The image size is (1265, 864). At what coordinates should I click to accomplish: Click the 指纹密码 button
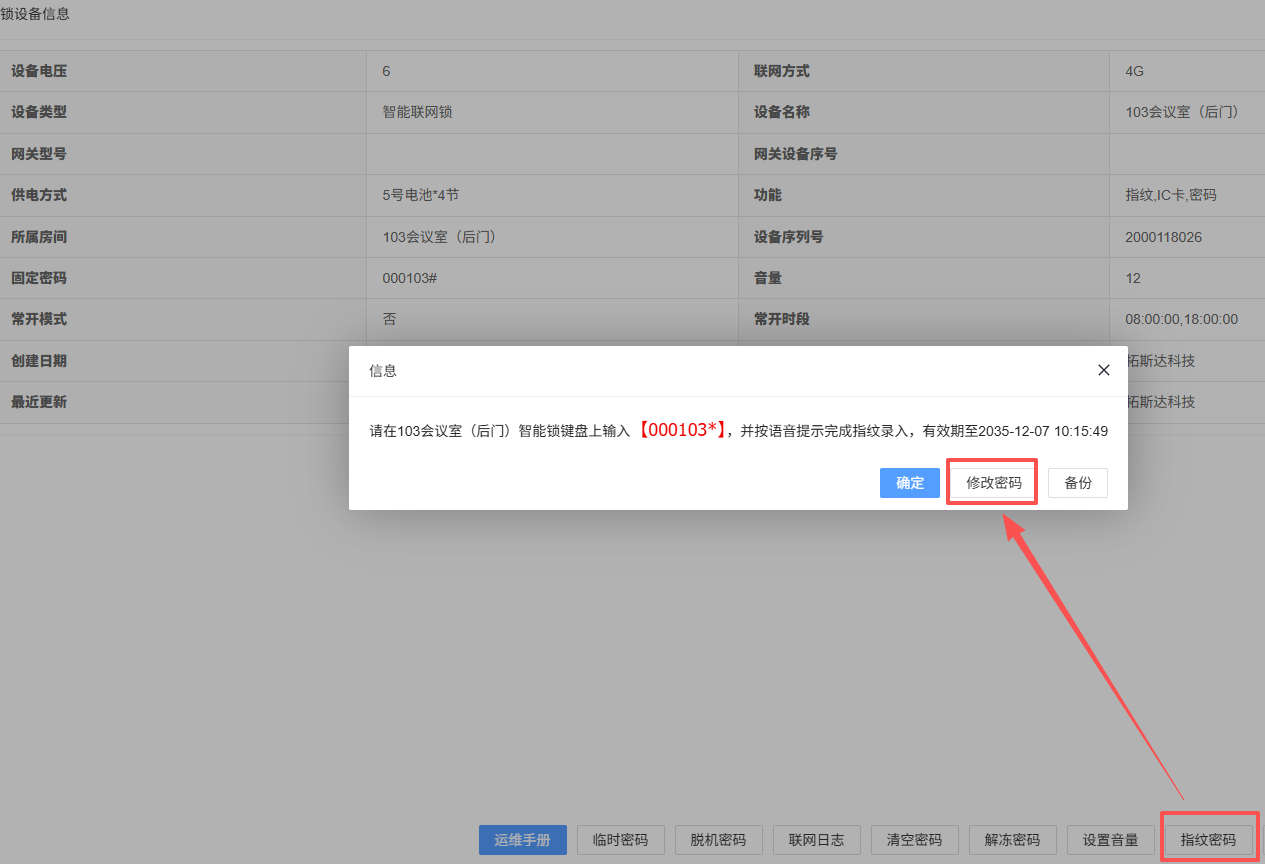(x=1208, y=840)
